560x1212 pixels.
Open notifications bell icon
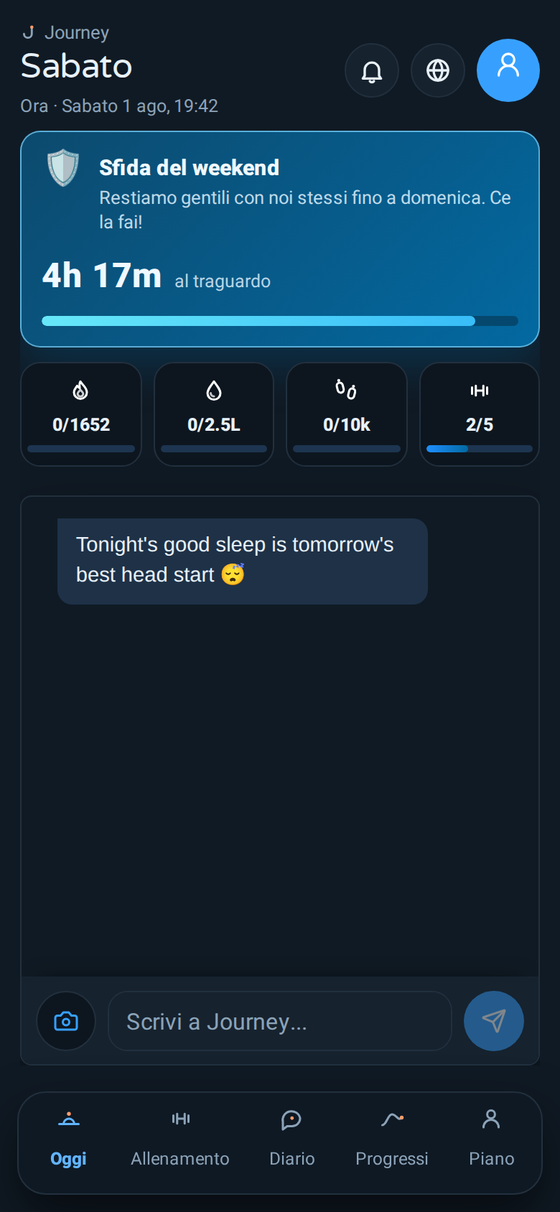372,71
